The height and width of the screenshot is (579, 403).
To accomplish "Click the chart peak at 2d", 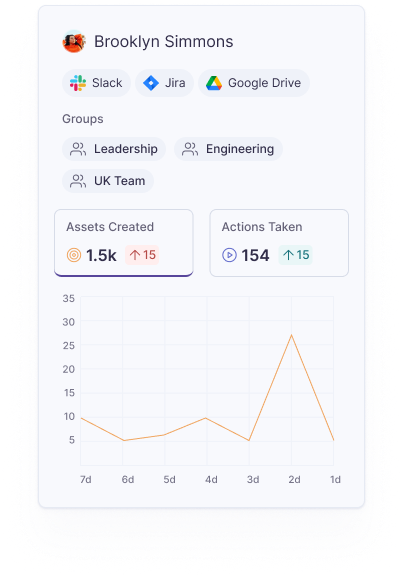I will [x=291, y=335].
